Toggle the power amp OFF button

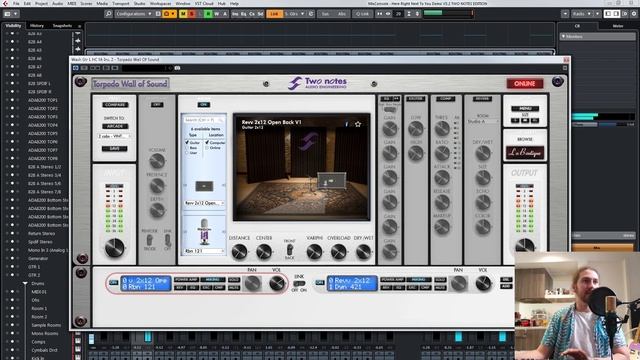coord(157,104)
